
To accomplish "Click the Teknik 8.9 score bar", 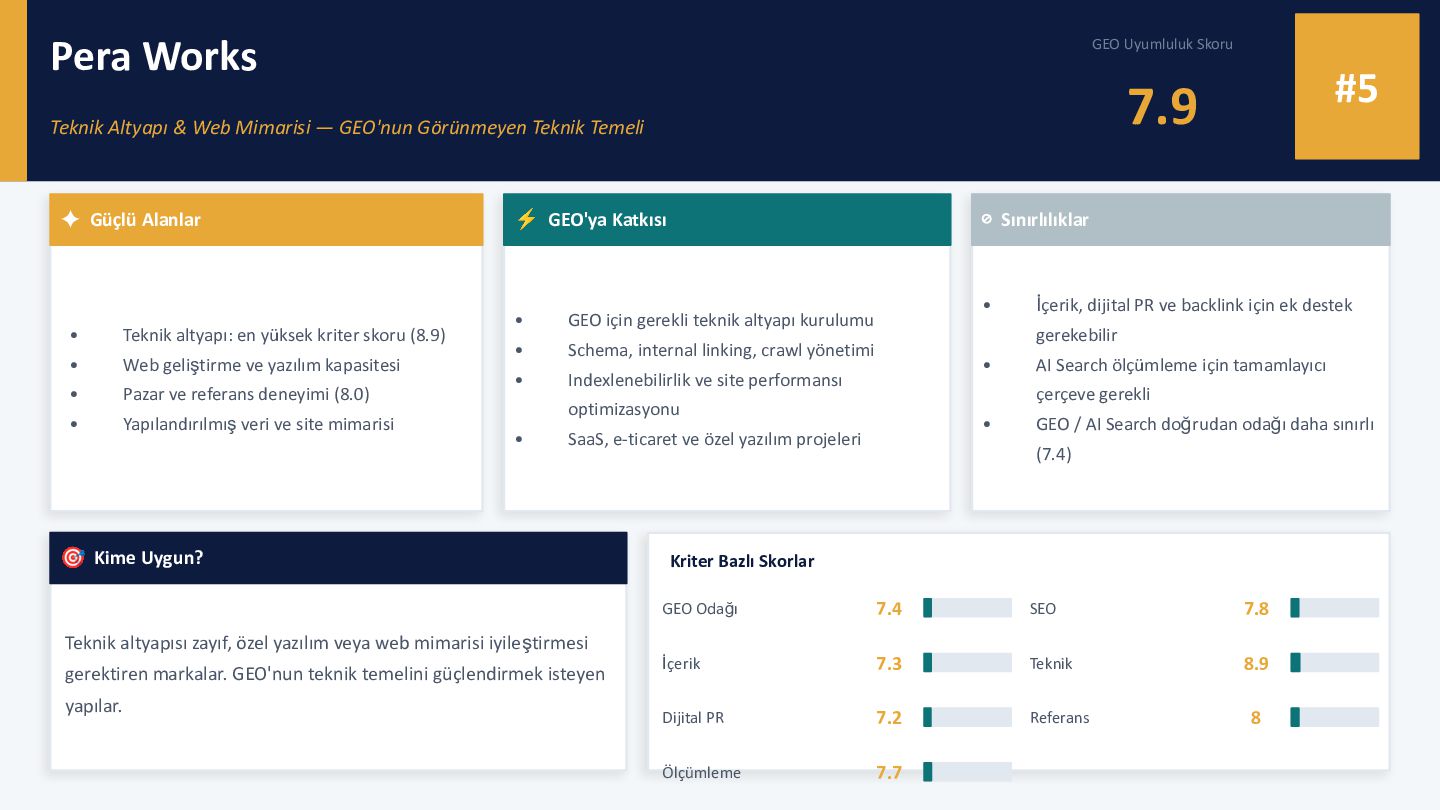I will 1334,663.
